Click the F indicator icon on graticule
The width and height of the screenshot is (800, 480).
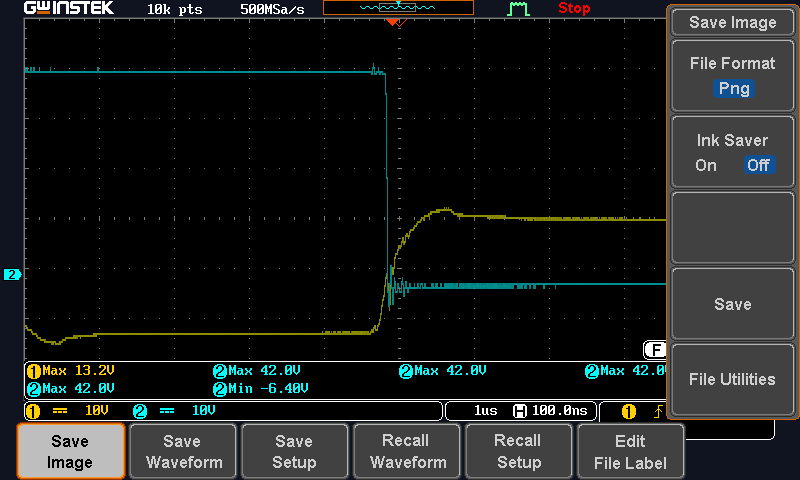point(655,349)
